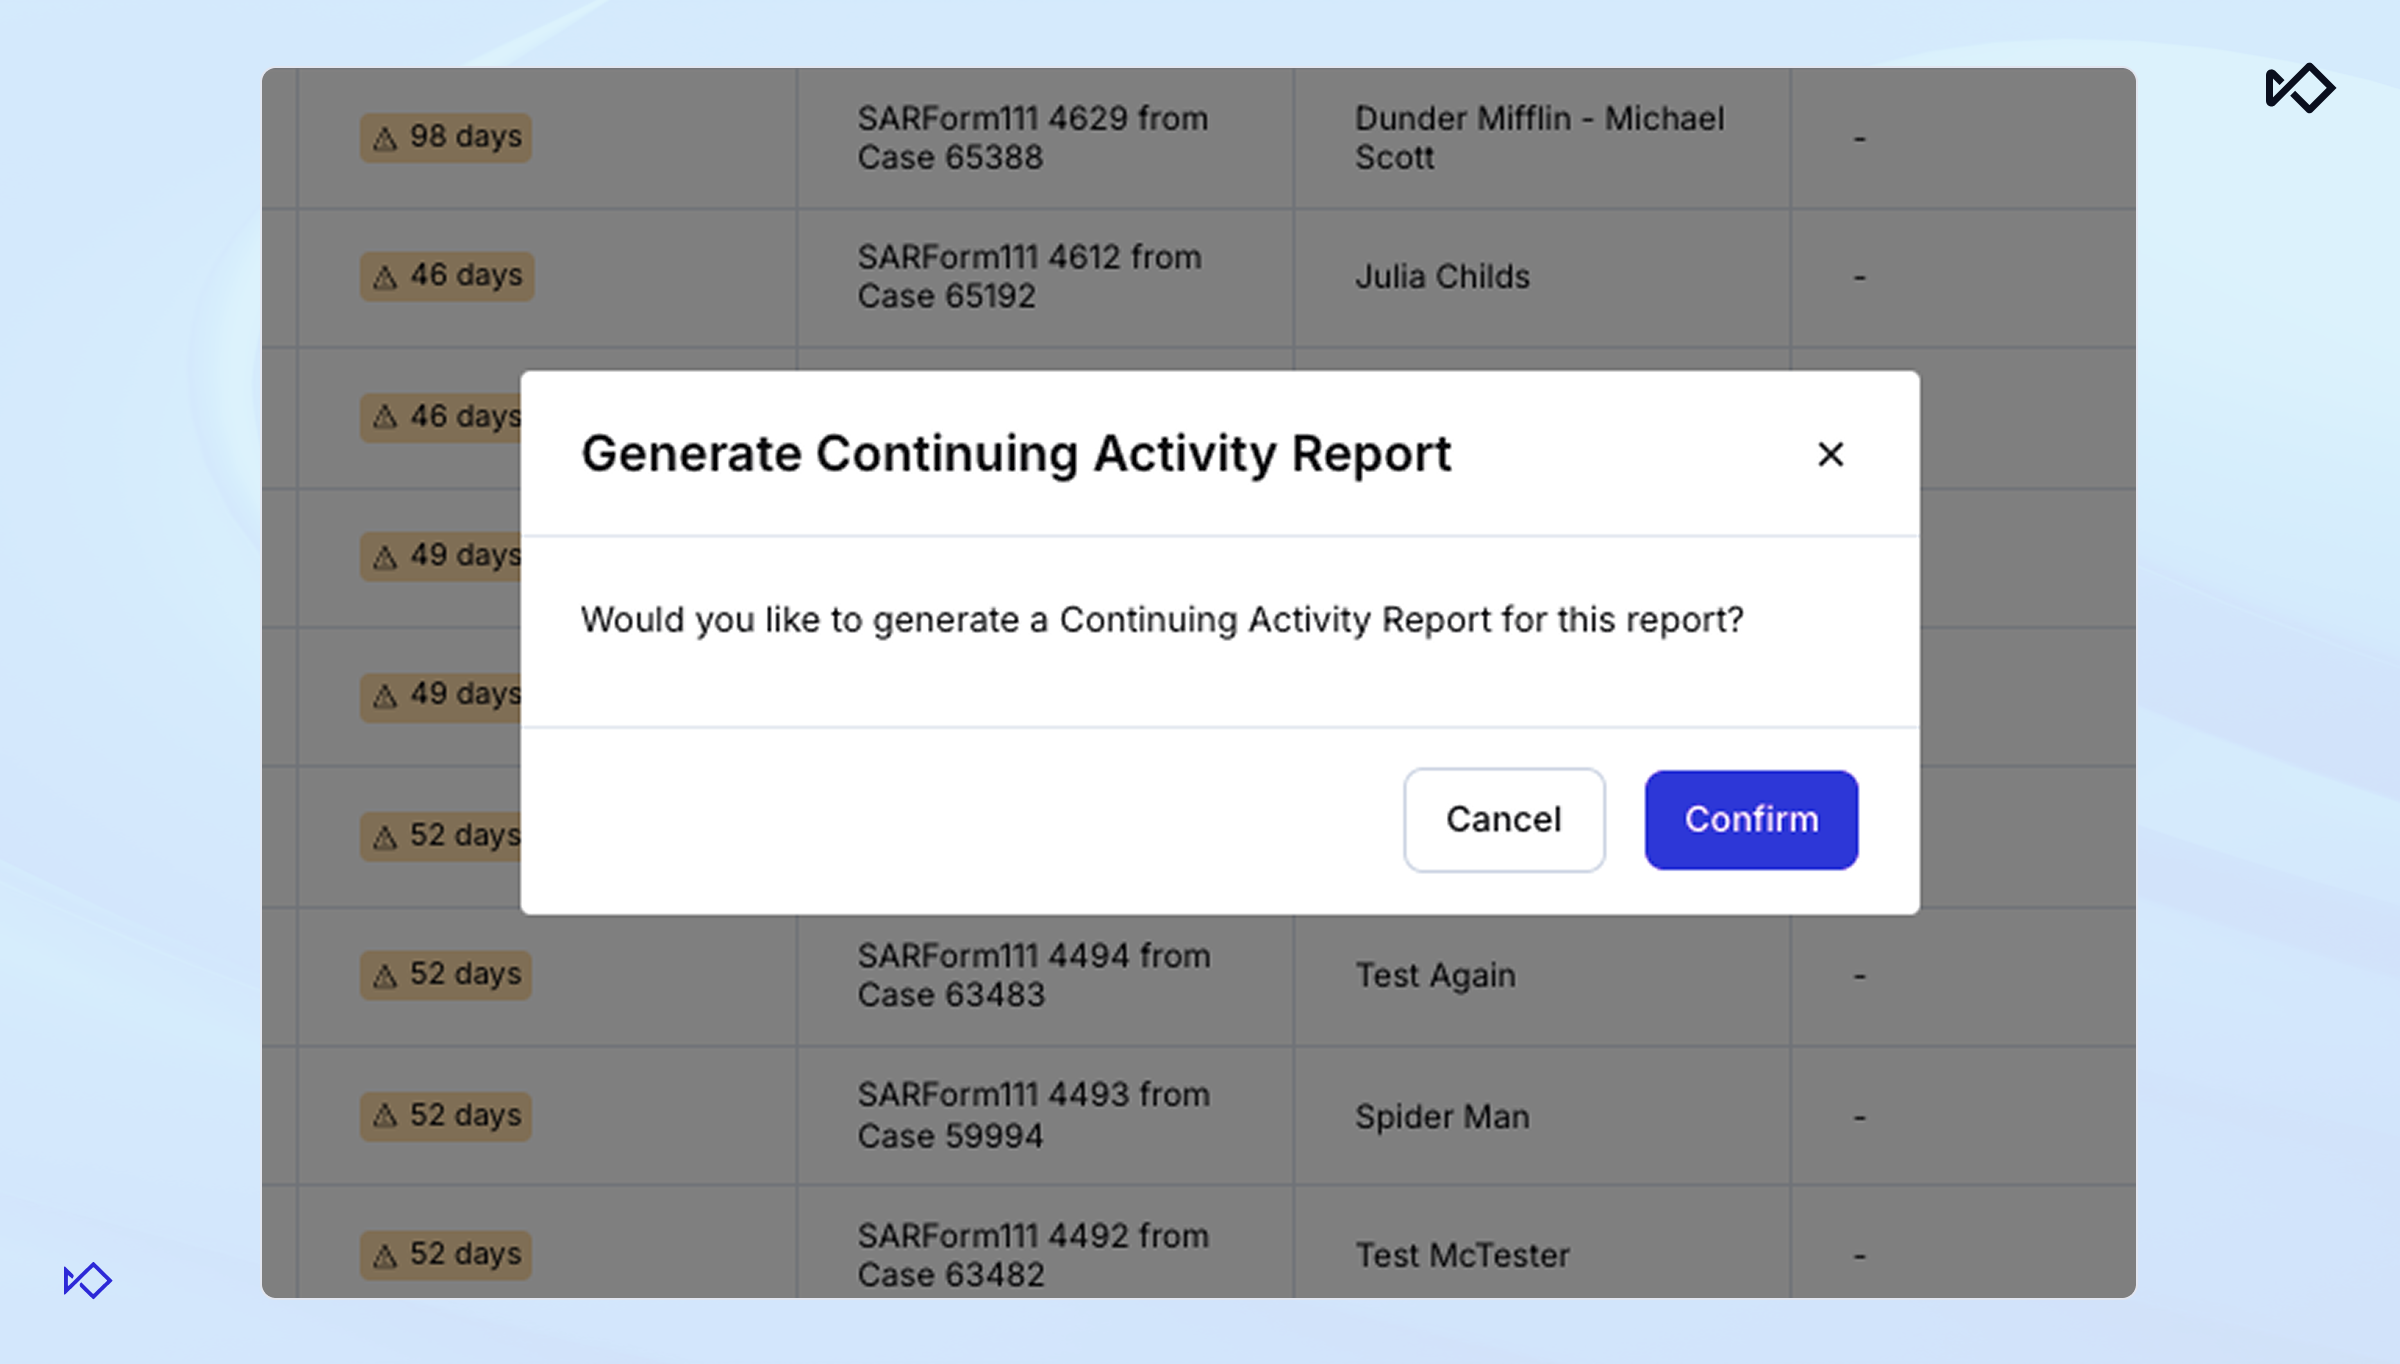Open SARForm111 4492 from Case 63482
This screenshot has height=1364, width=2400.
1032,1255
